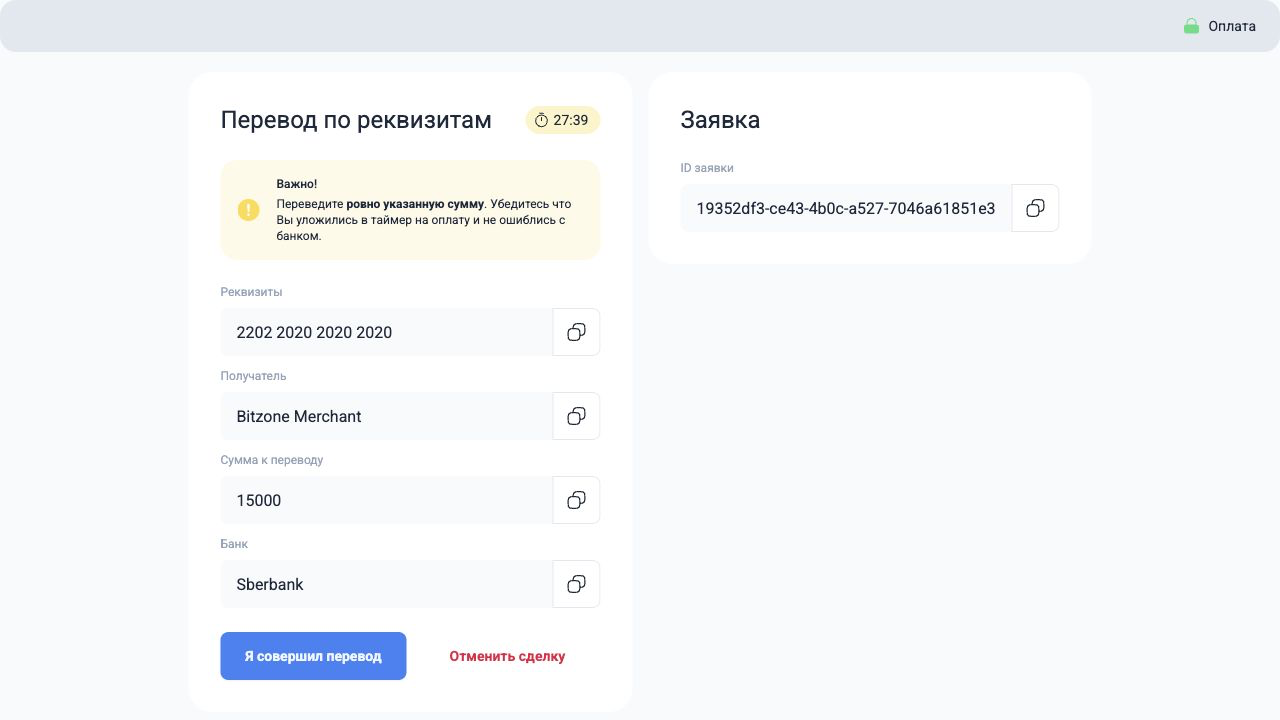Confirm with Я совершил перевод button
Image resolution: width=1280 pixels, height=720 pixels.
[x=313, y=656]
